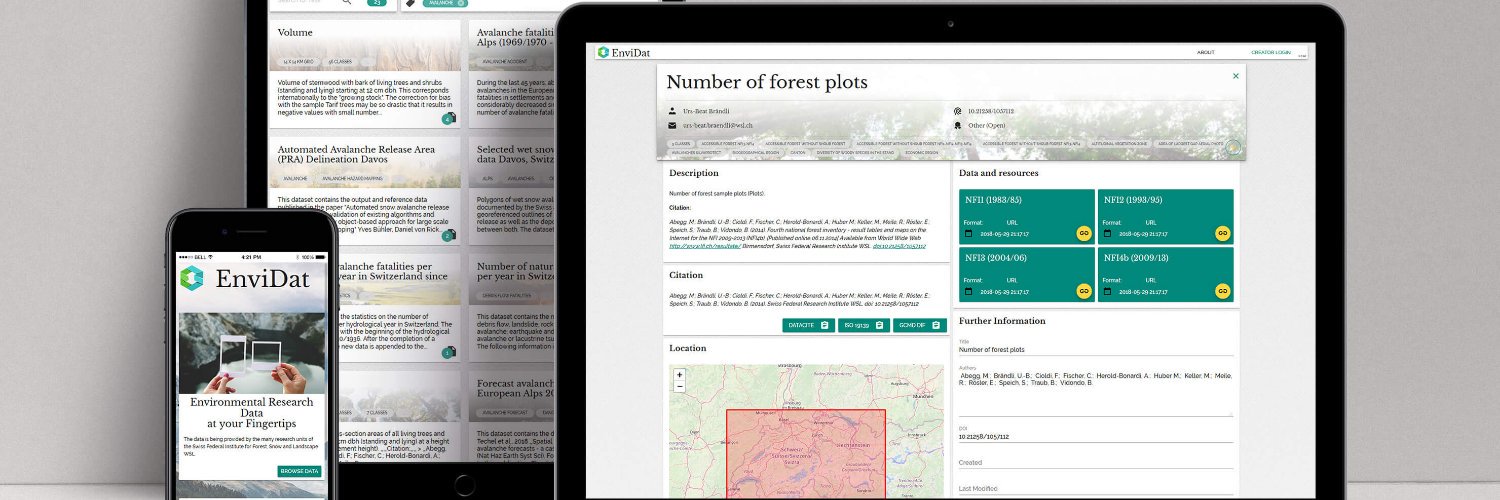Click the EnviDat hexagon logo on laptop screen

(x=603, y=52)
